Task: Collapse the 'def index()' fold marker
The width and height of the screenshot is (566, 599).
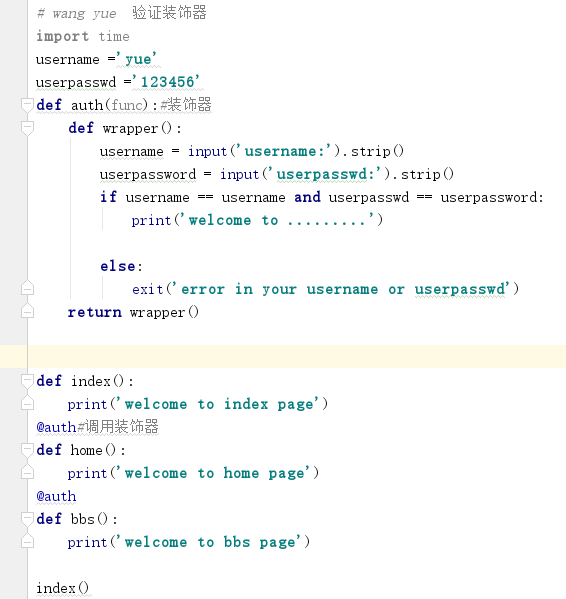Action: point(27,381)
